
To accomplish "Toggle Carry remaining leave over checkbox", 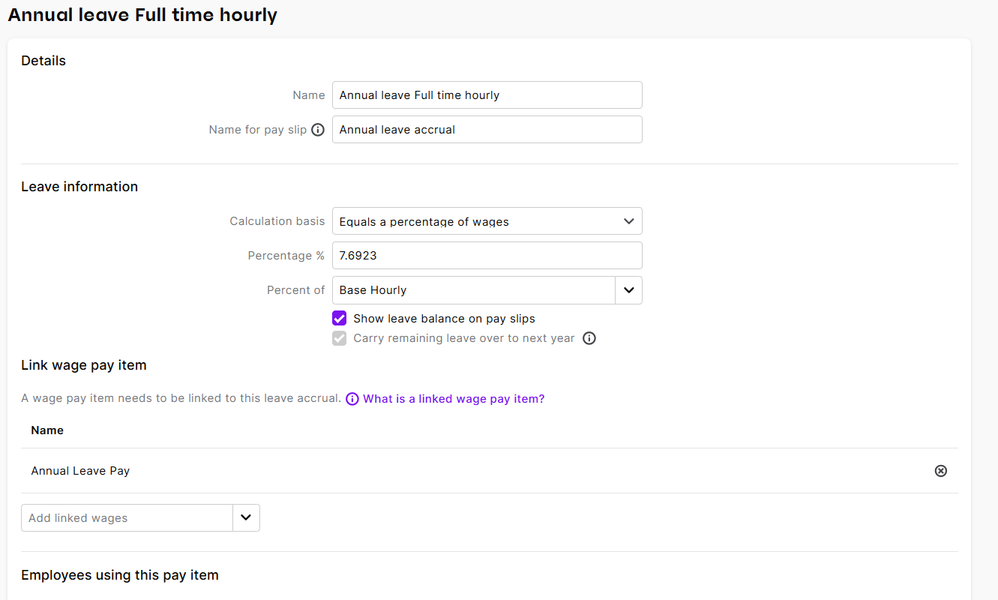I will tap(340, 338).
